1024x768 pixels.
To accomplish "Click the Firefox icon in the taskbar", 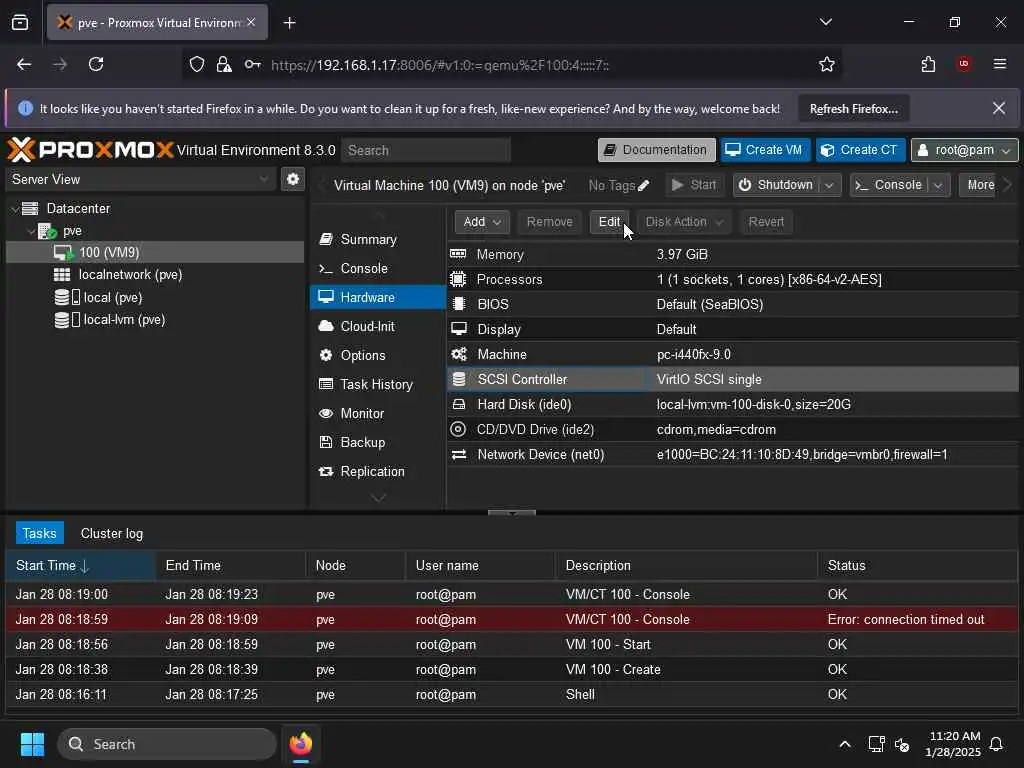I will pos(300,744).
